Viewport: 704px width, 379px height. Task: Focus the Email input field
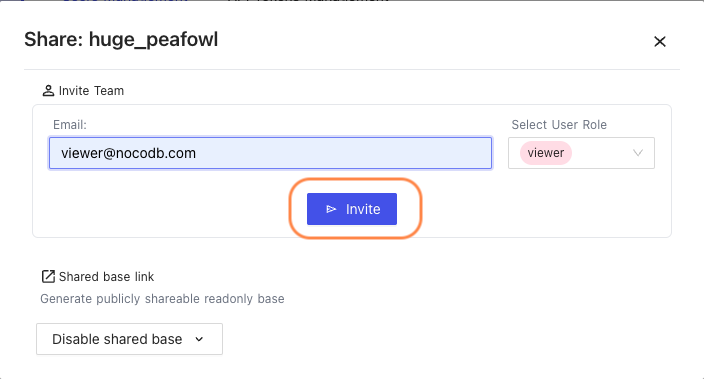270,153
